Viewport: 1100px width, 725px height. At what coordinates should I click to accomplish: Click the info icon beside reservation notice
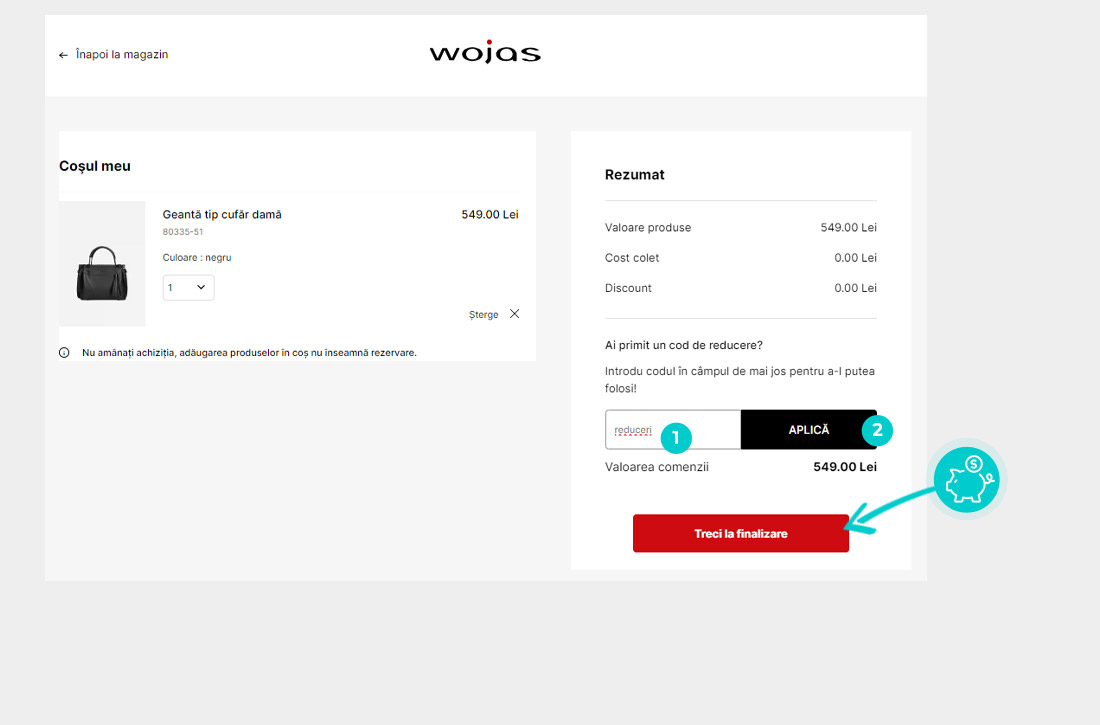65,353
